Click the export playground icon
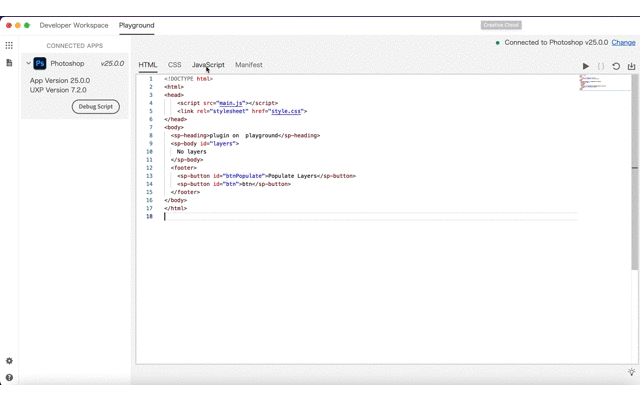The image size is (640, 400). pyautogui.click(x=631, y=66)
